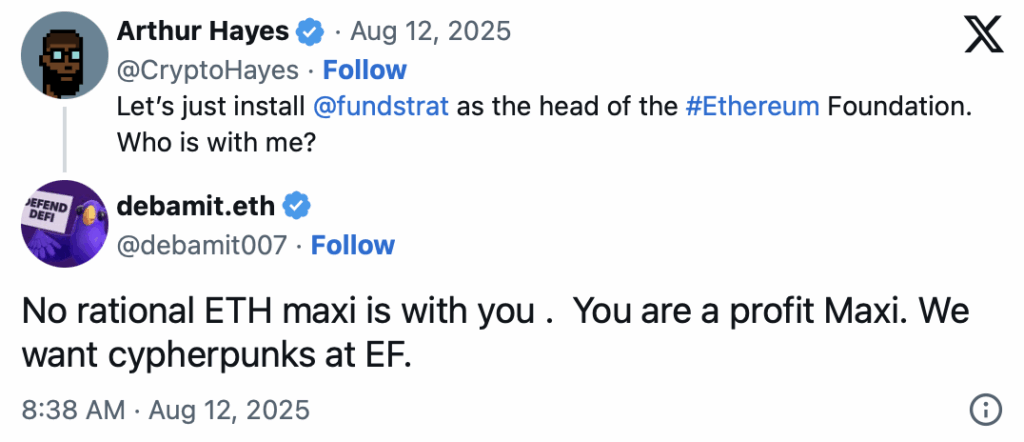The image size is (1024, 442).
Task: Click Arthur Hayes' pixel-art avatar
Action: pos(65,55)
